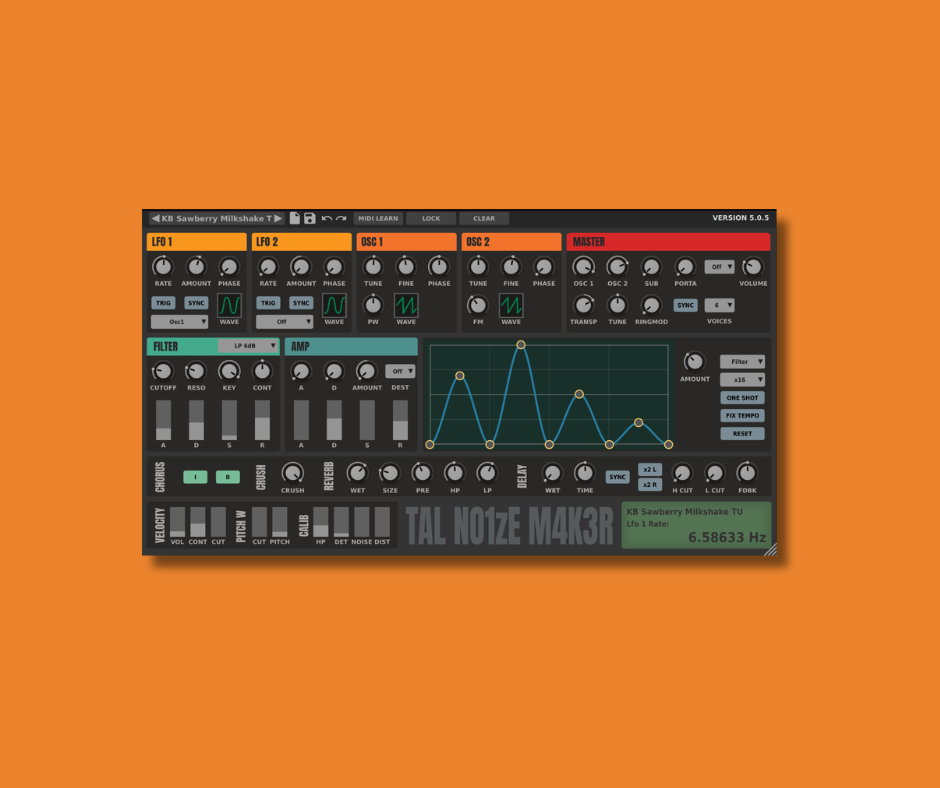Click the new preset document icon
Screen dimensions: 940x788
(x=297, y=218)
